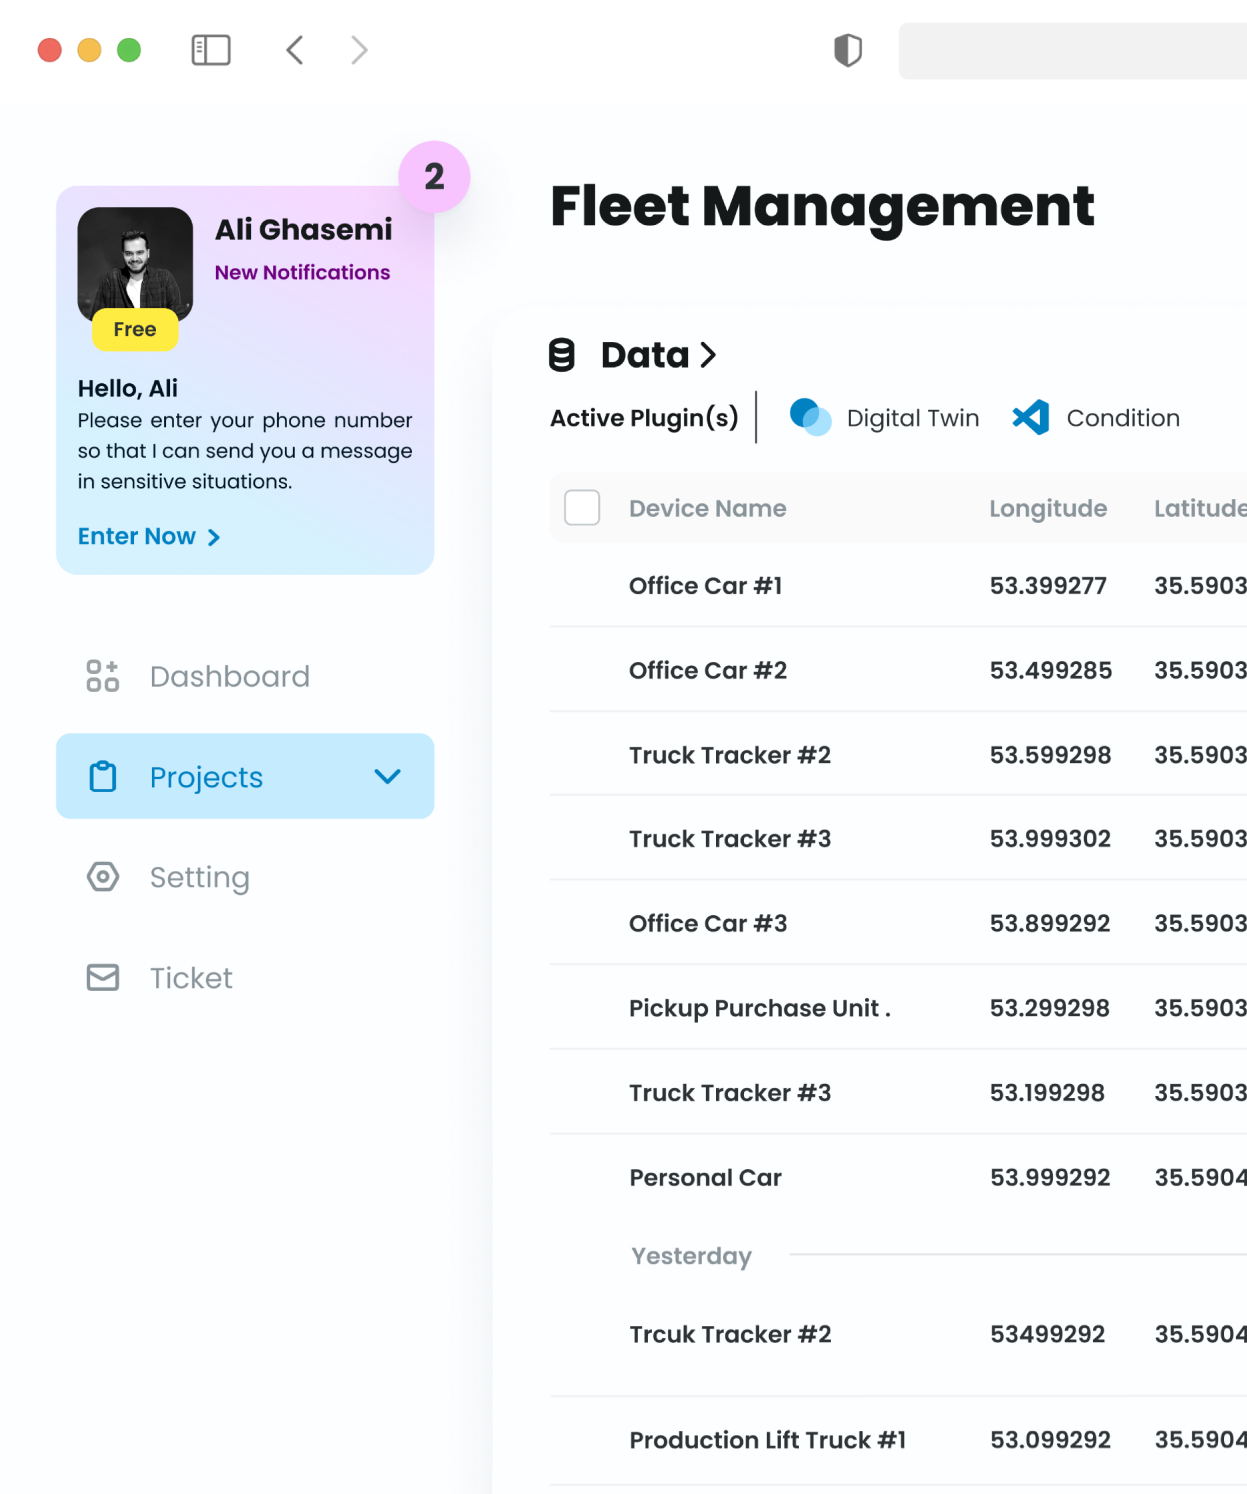Select the Digital Twin plugin label
This screenshot has height=1494, width=1247.
[913, 418]
